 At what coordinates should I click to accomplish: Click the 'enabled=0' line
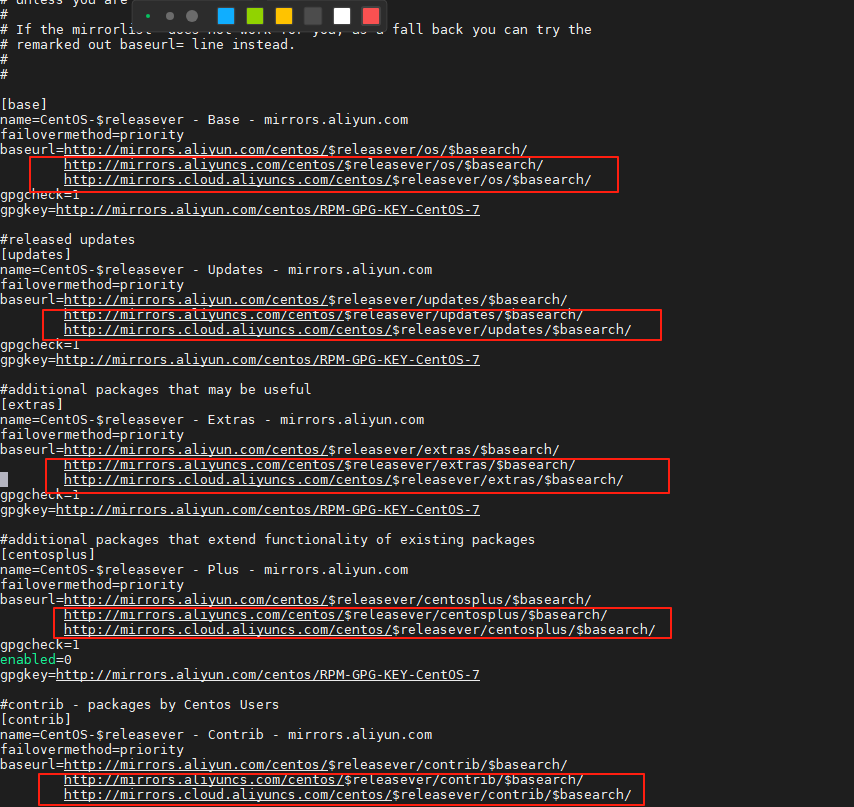coord(36,659)
